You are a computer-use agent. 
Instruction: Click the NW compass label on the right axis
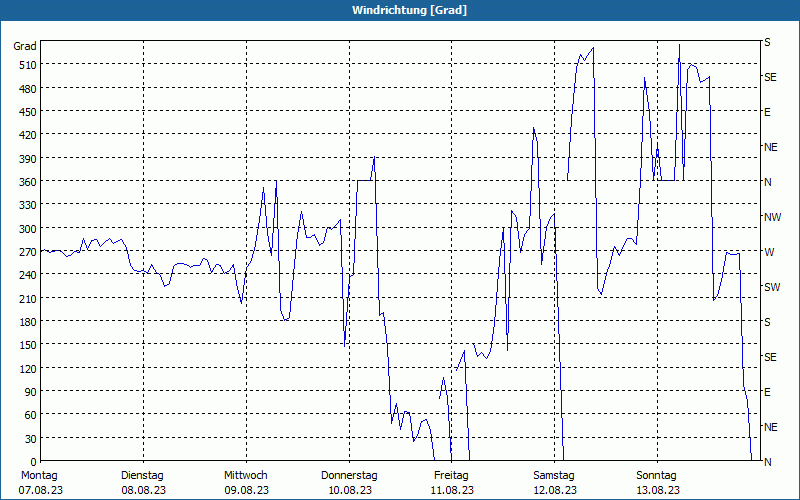click(x=772, y=217)
